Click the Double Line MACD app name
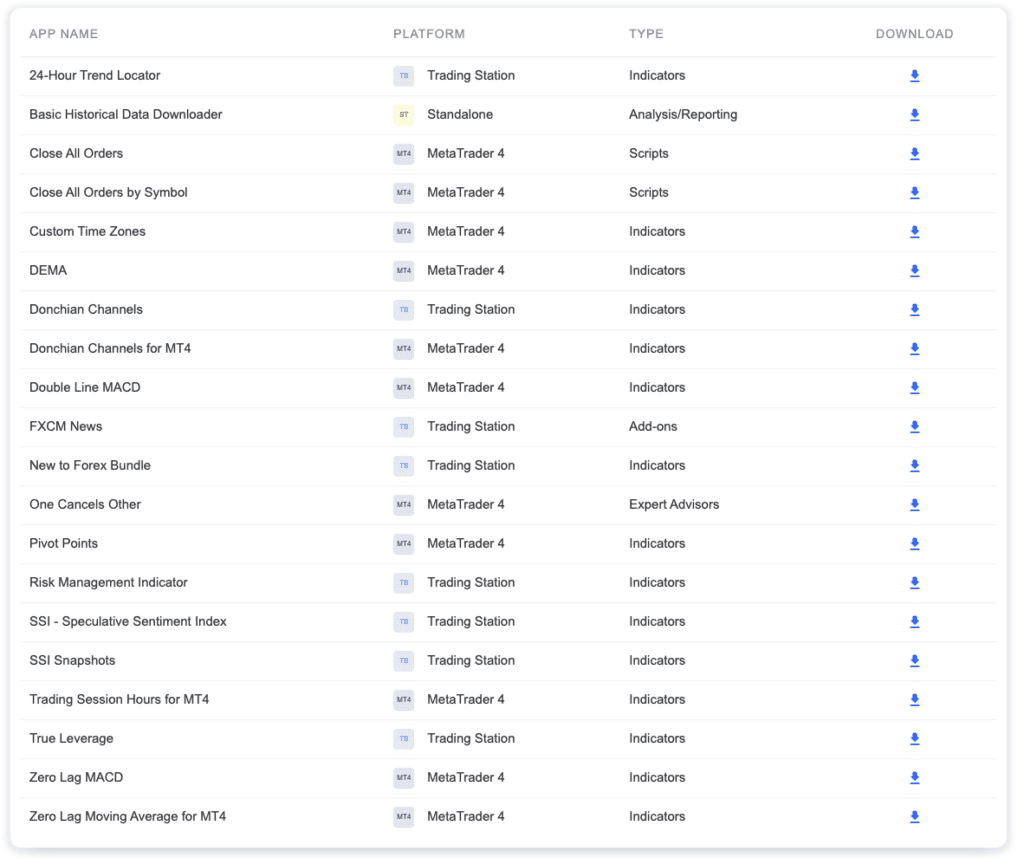Image resolution: width=1024 pixels, height=858 pixels. [x=85, y=388]
